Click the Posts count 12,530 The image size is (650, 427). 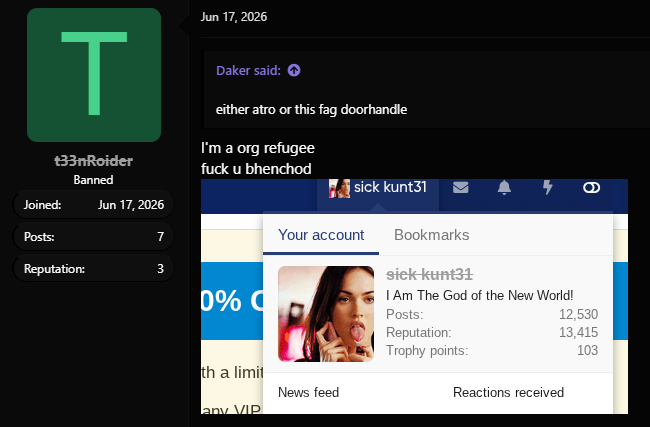(578, 314)
